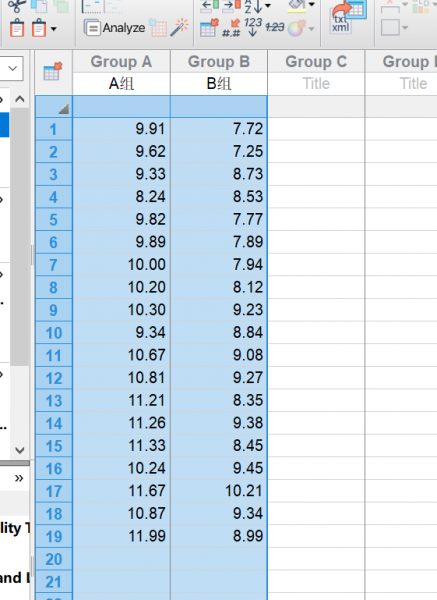The image size is (437, 600).
Task: Click cell with value 8.24
Action: tap(121, 197)
